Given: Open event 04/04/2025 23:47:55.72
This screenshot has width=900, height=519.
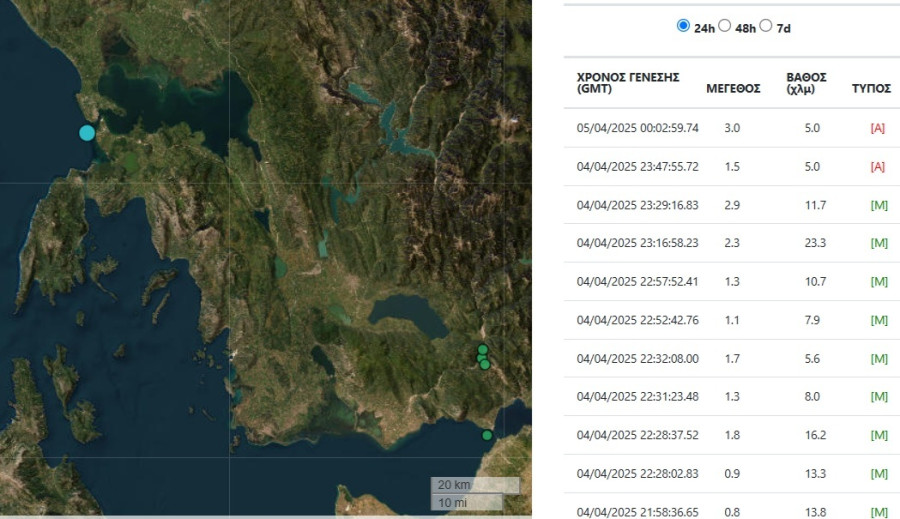Looking at the screenshot, I should (x=638, y=166).
